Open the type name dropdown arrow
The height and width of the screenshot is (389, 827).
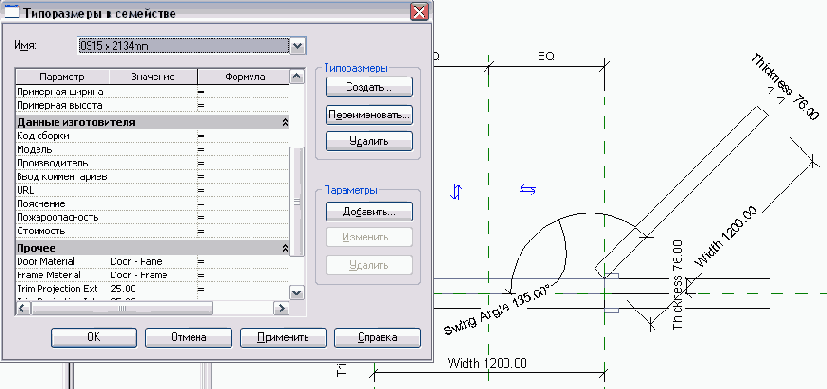[x=298, y=46]
